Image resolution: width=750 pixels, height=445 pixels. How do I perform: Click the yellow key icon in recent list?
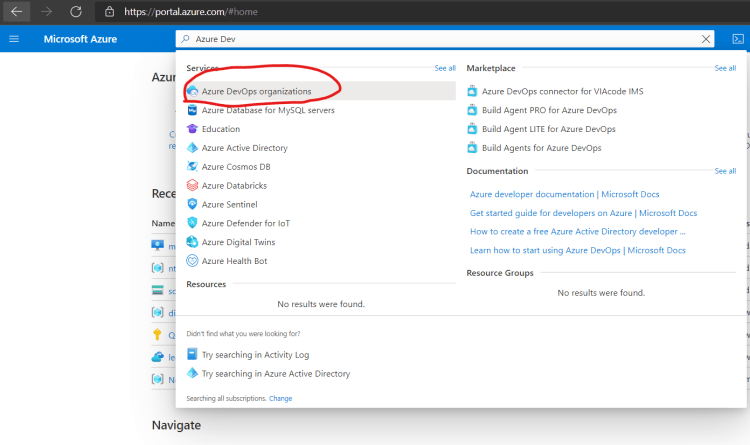[157, 334]
